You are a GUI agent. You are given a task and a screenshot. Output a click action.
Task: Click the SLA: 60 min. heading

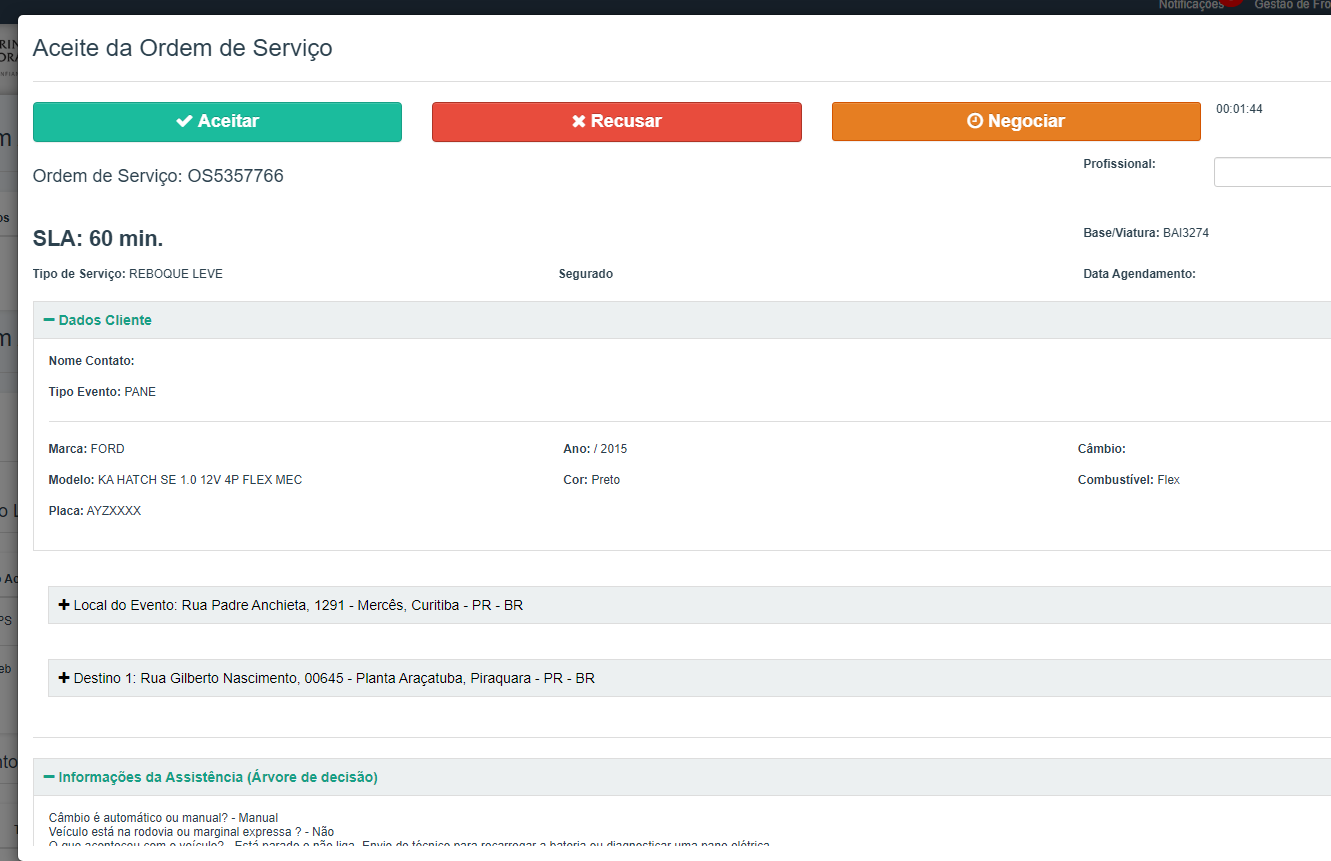[x=98, y=238]
